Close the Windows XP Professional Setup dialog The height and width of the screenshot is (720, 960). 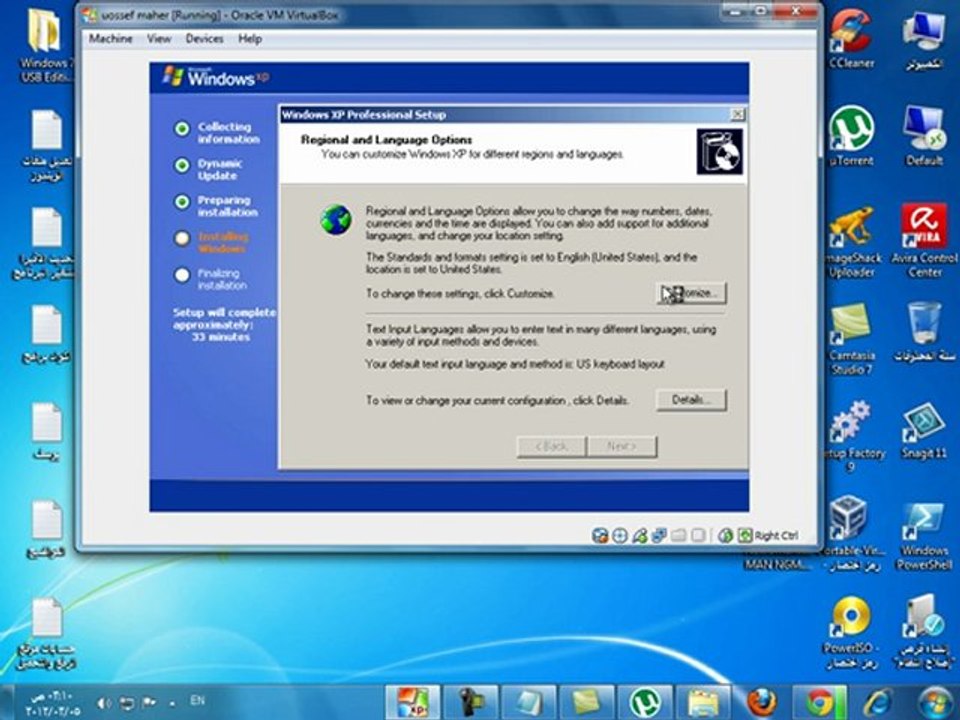(x=738, y=114)
